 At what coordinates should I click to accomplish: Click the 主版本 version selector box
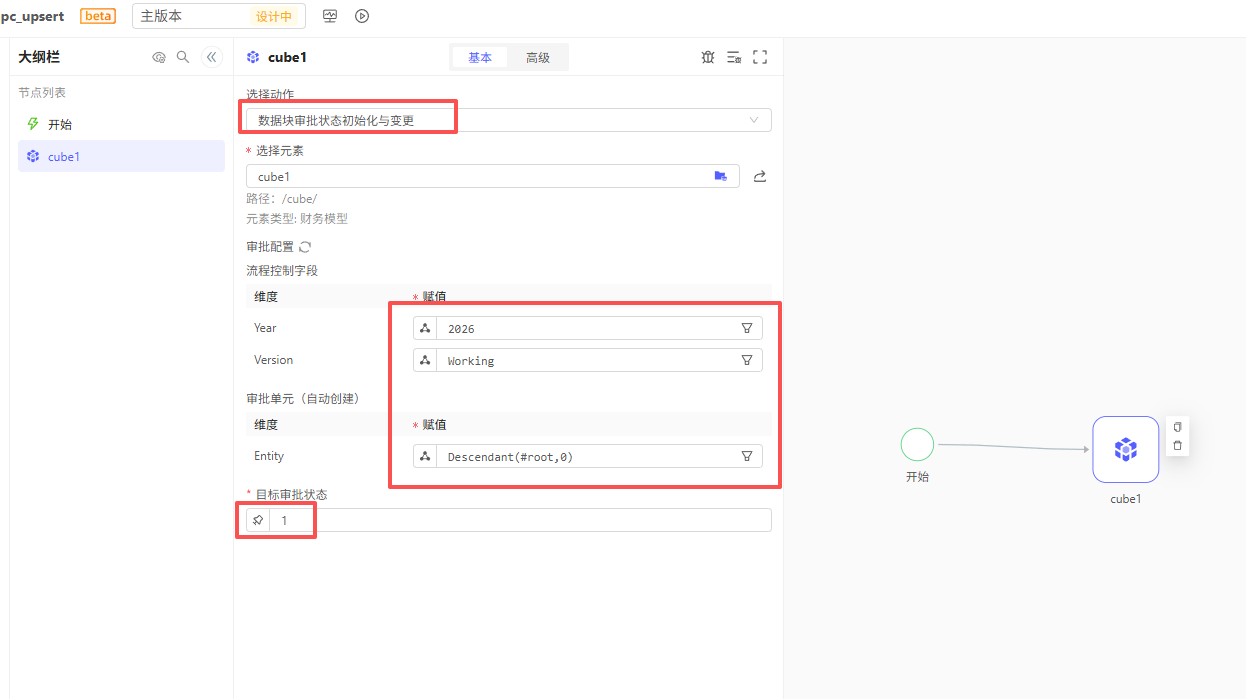click(x=190, y=16)
